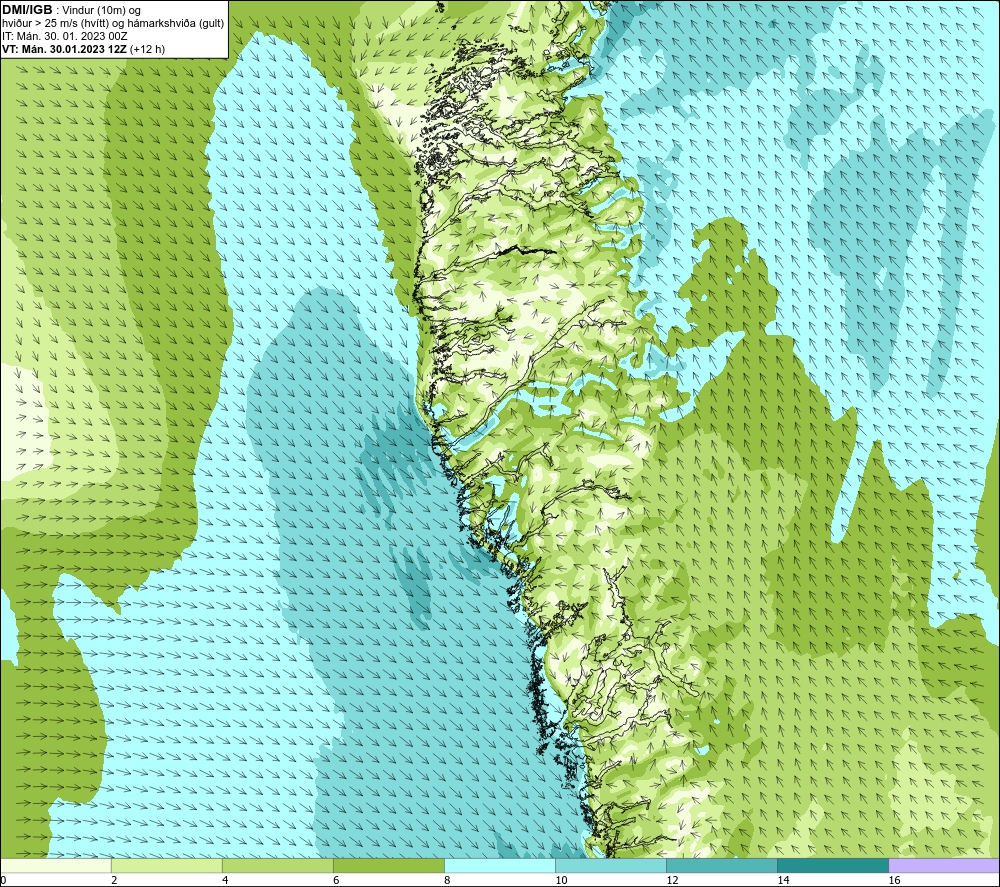Screen dimensions: 1000x887
Task: Click the palest yellow 0–2 m/s legend swatch
Action: (x=56, y=866)
